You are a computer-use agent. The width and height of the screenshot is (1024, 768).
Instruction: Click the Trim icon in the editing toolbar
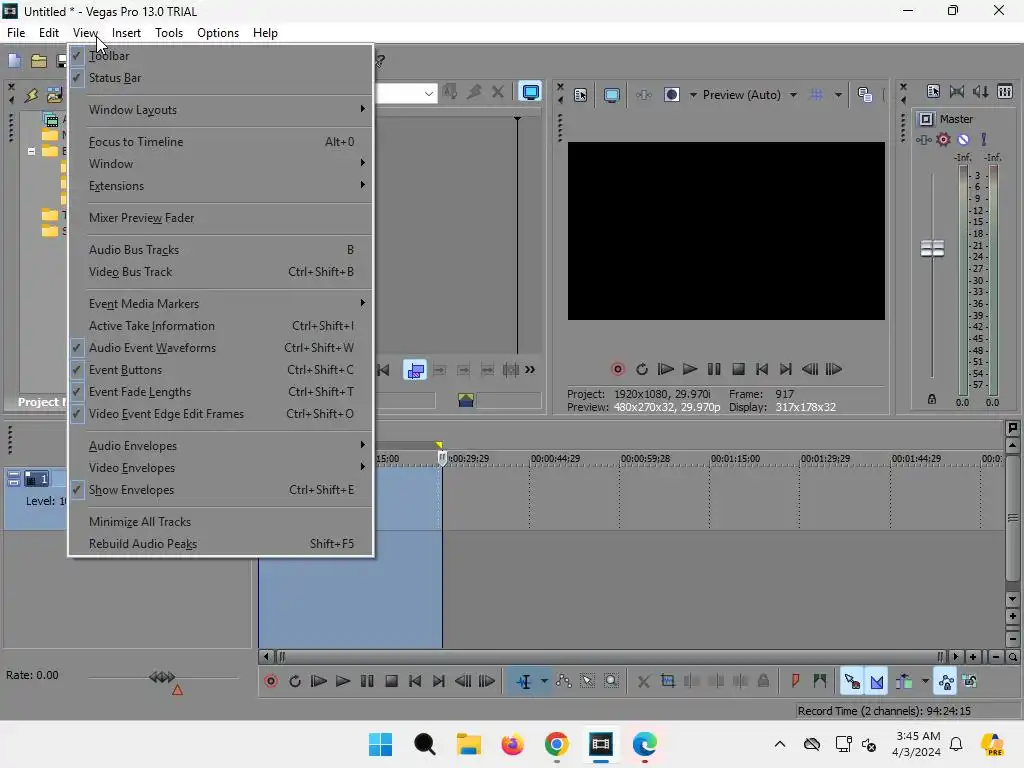click(x=667, y=681)
